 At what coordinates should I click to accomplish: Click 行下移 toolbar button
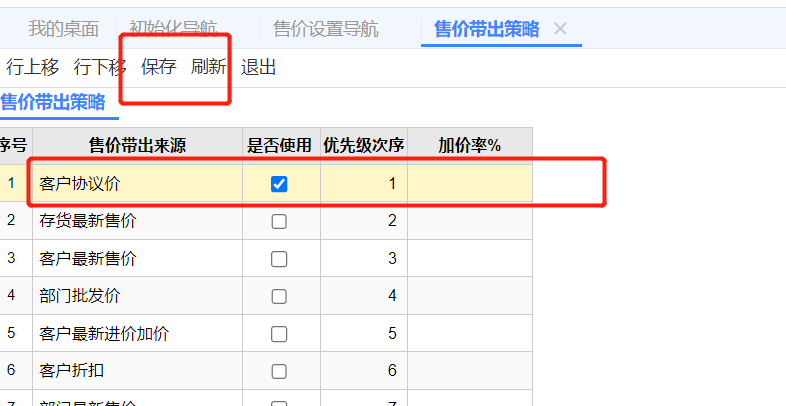click(x=100, y=67)
